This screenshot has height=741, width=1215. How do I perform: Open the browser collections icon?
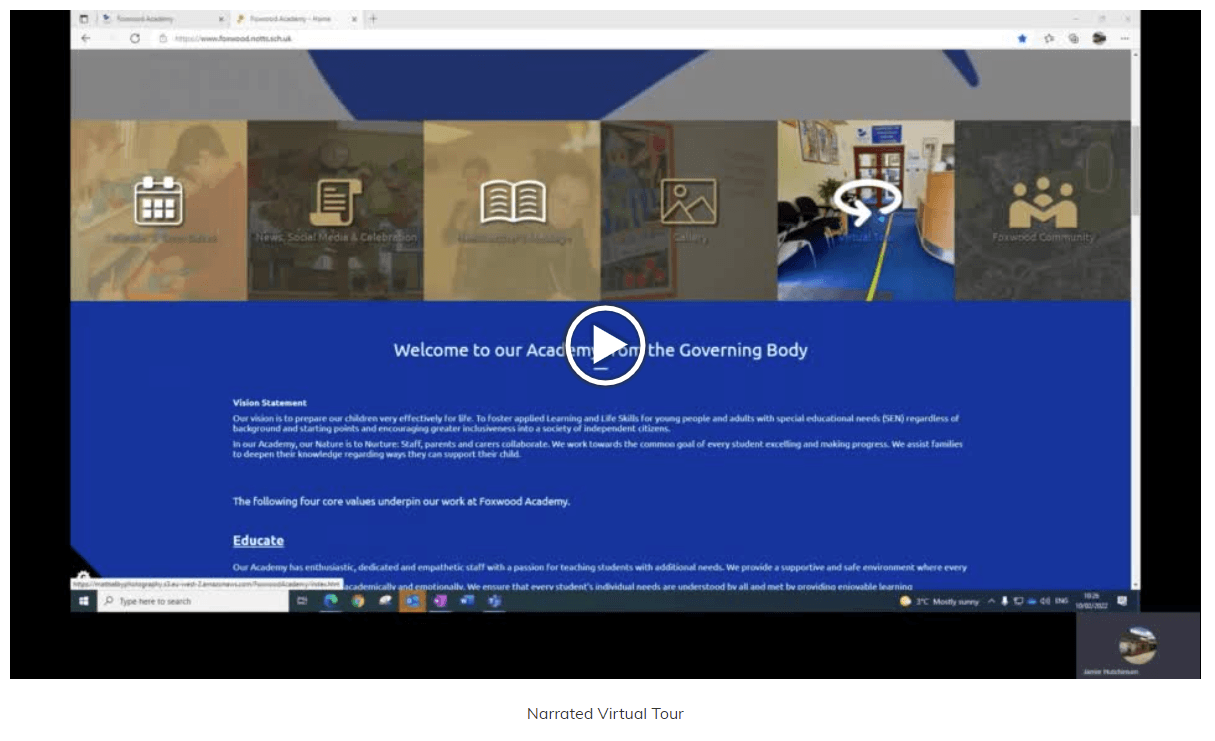[x=1074, y=38]
